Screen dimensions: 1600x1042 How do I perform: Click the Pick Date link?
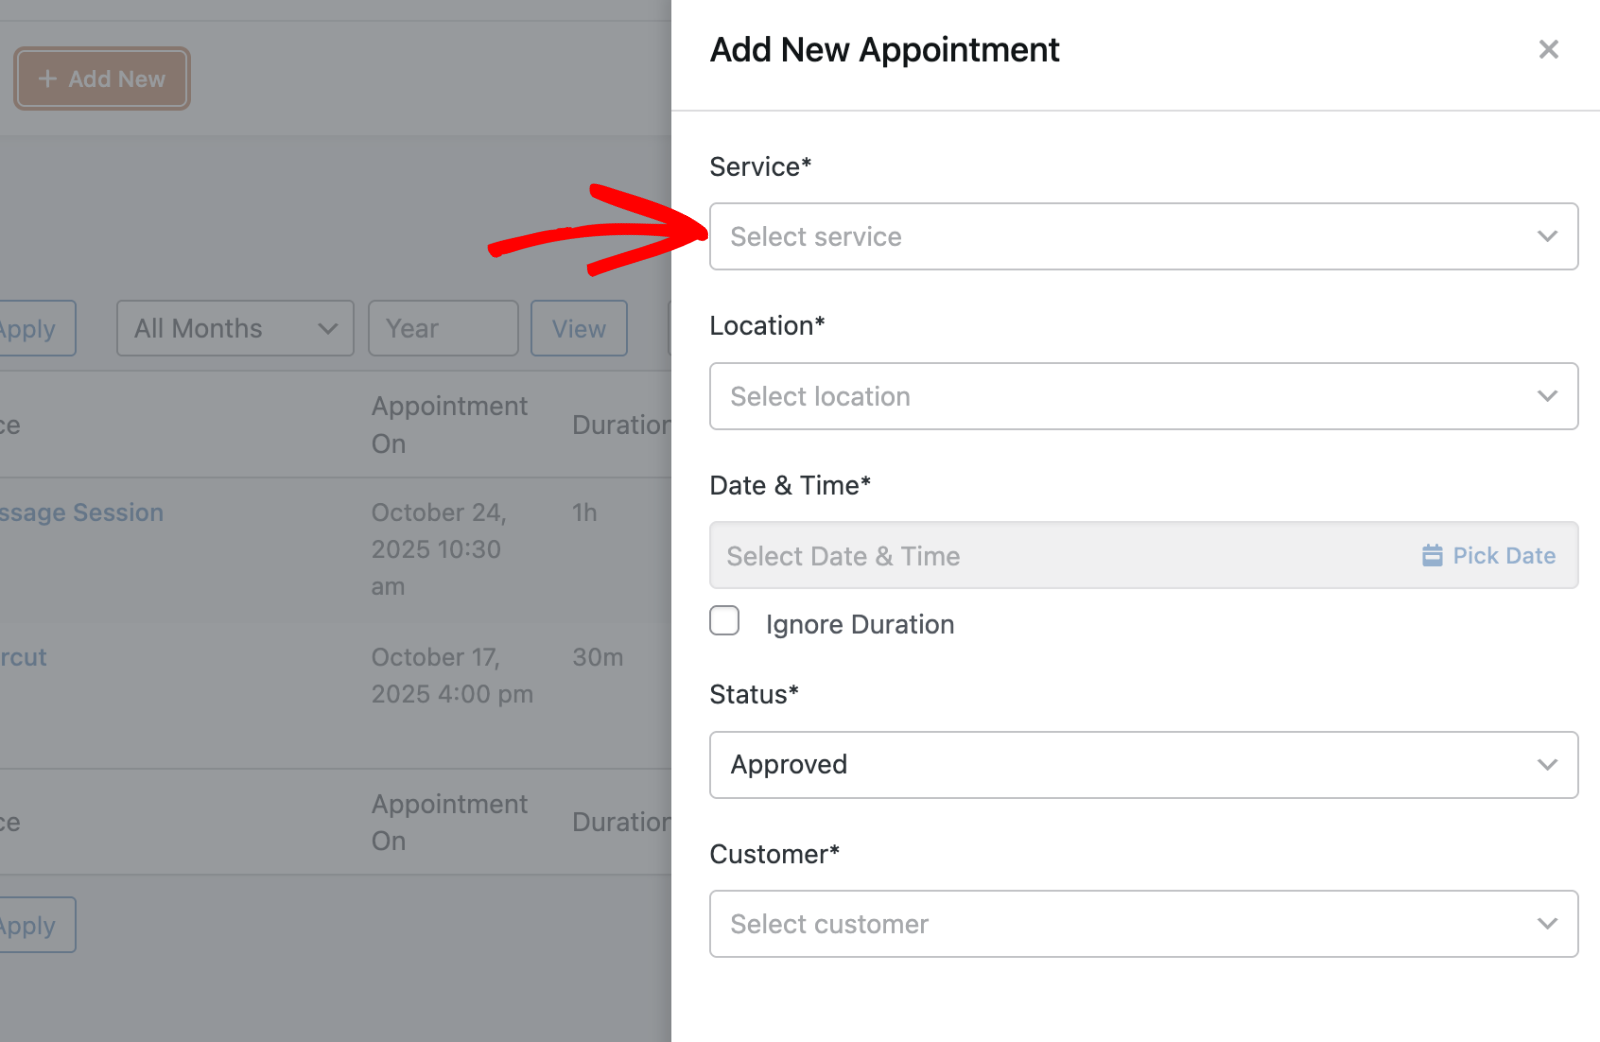(1503, 556)
